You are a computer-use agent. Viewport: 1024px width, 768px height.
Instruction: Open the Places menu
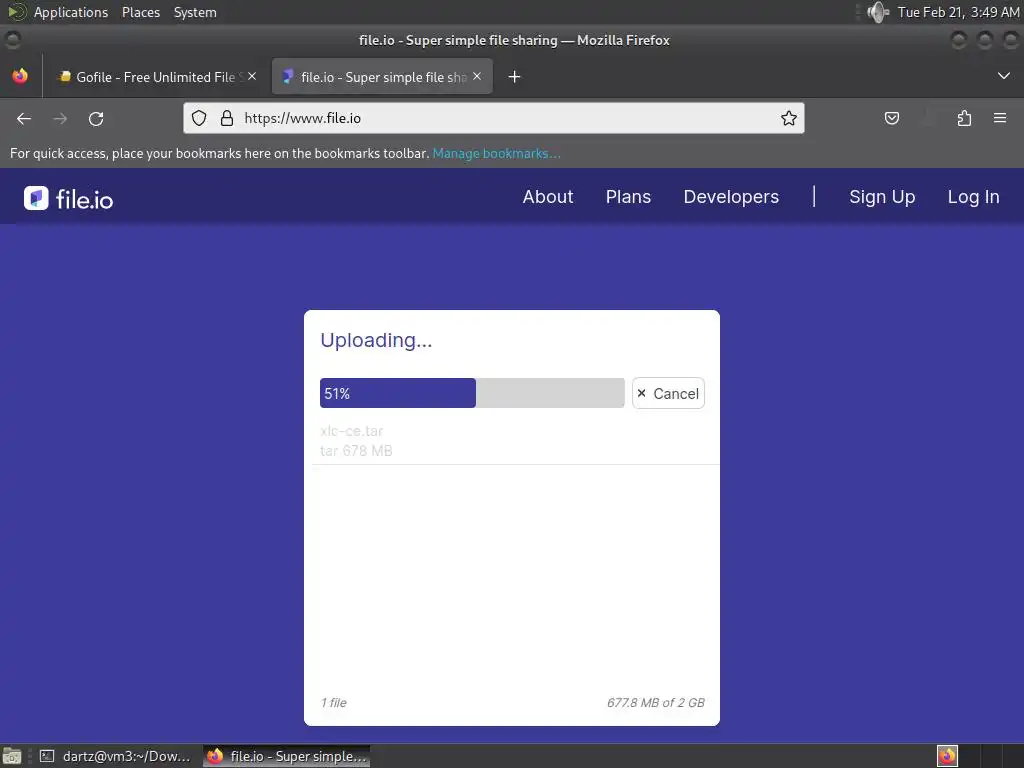click(x=141, y=12)
